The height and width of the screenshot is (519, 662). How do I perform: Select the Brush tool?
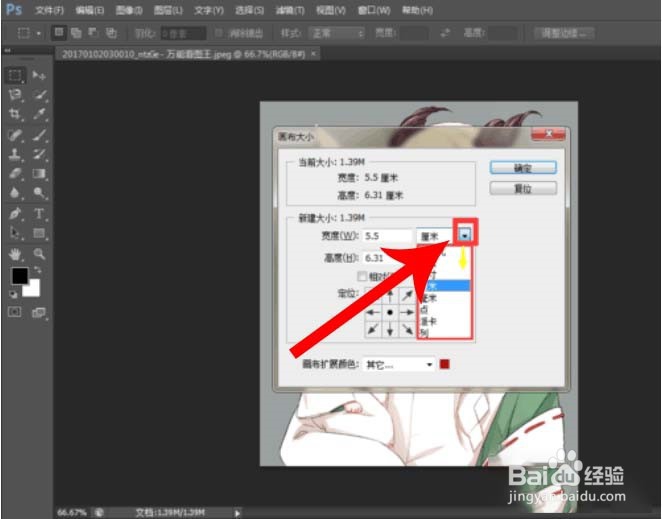[39, 135]
